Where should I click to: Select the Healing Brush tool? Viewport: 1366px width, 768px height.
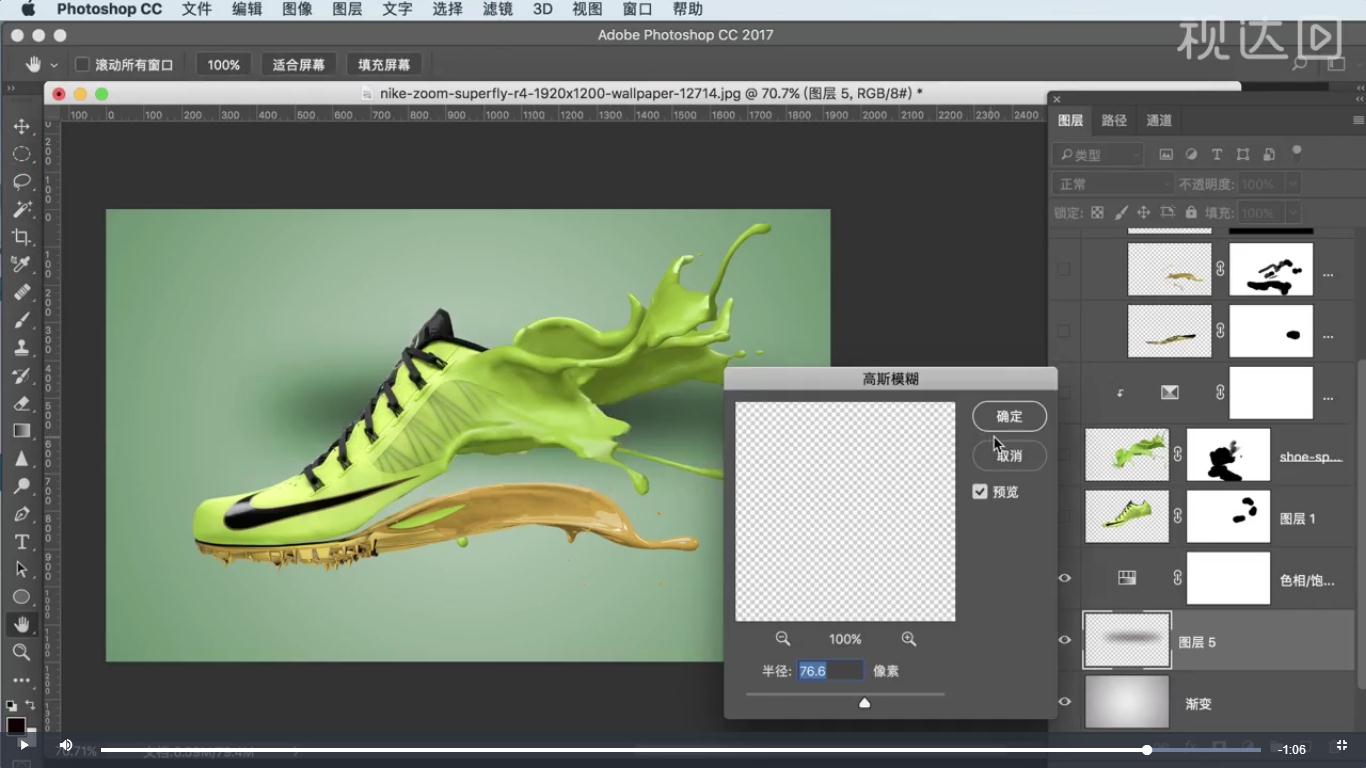click(21, 292)
